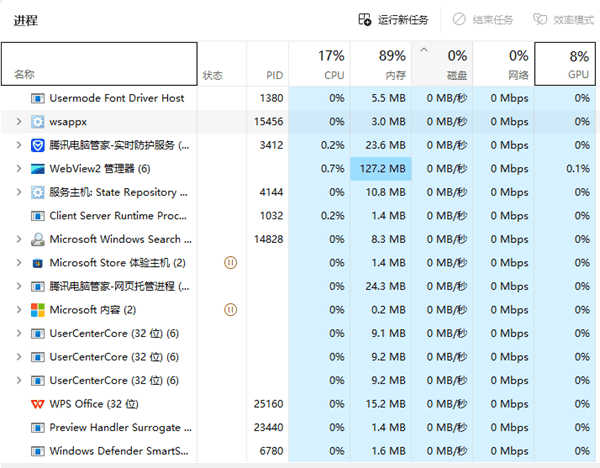Sort by 89% 内存 column header

(x=381, y=64)
